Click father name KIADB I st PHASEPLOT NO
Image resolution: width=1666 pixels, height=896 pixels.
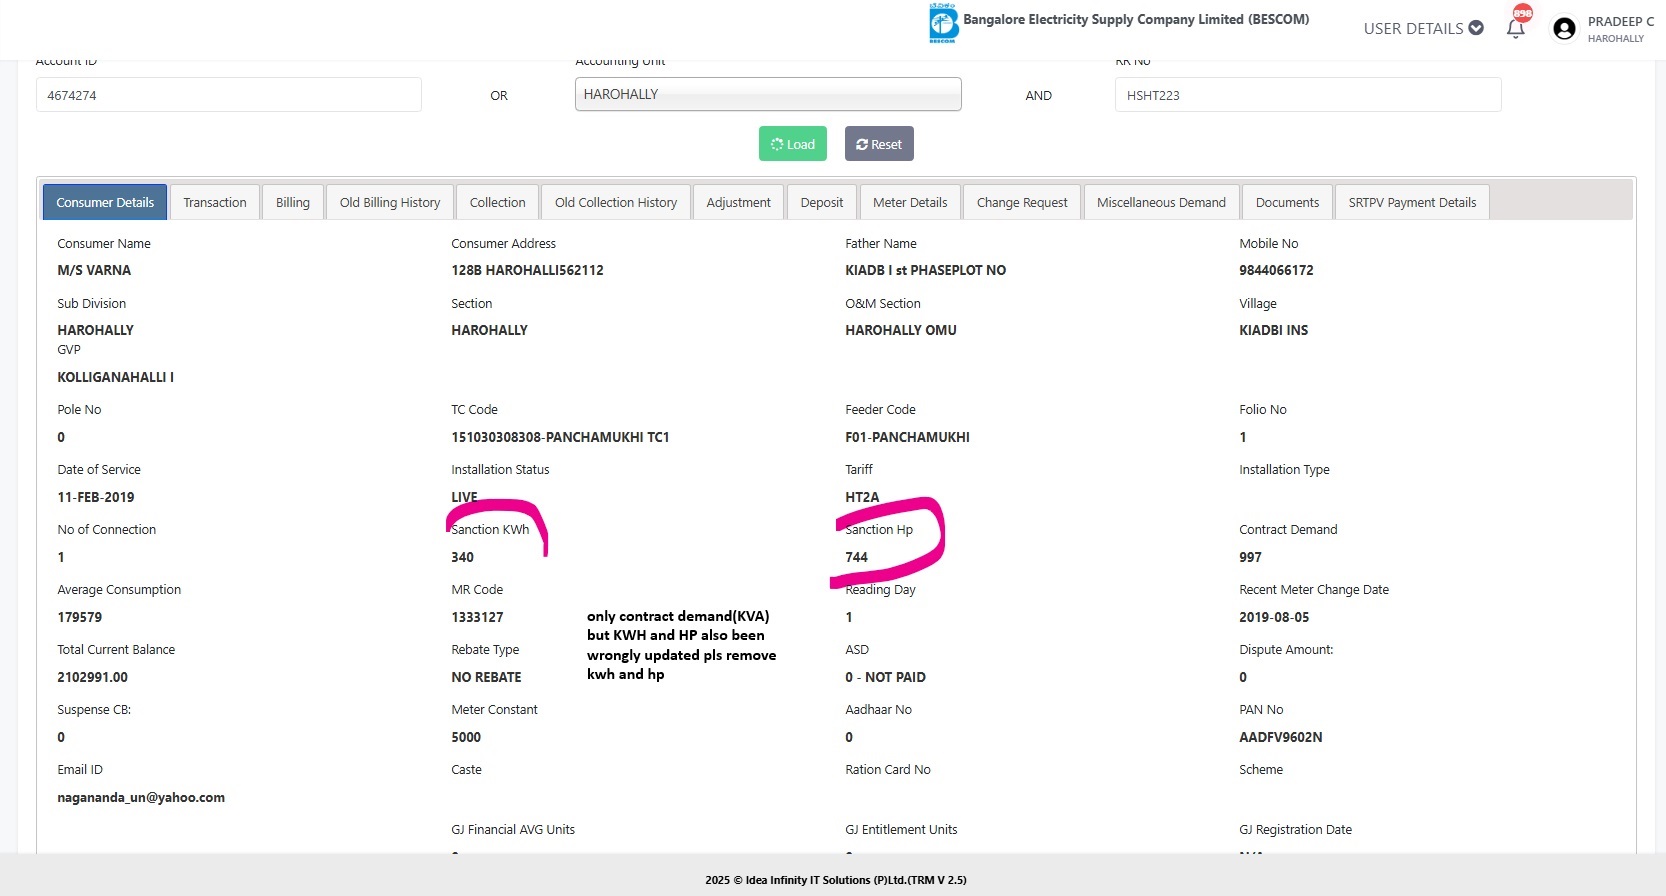point(925,270)
